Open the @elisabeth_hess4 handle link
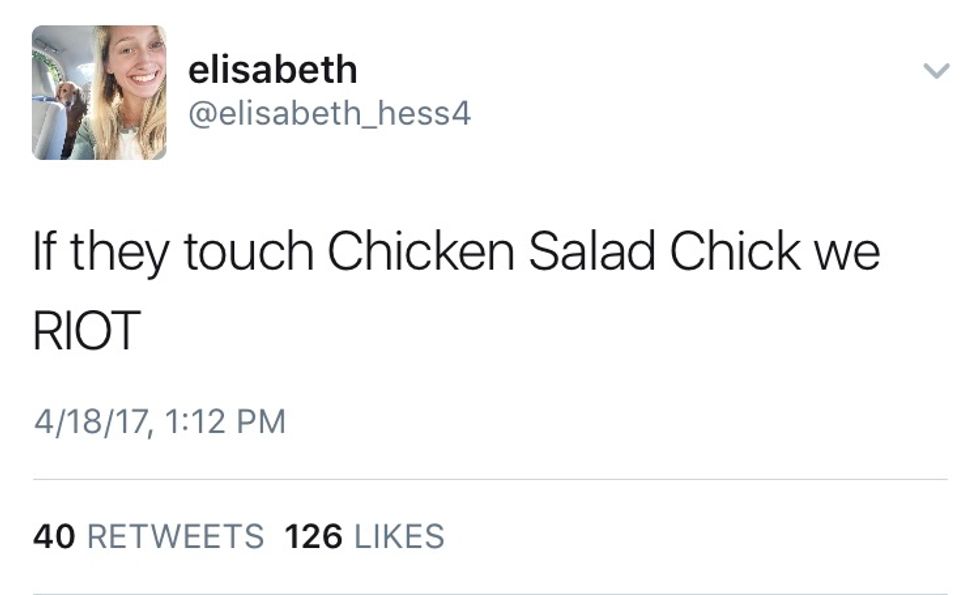The width and height of the screenshot is (980, 595). click(x=329, y=114)
